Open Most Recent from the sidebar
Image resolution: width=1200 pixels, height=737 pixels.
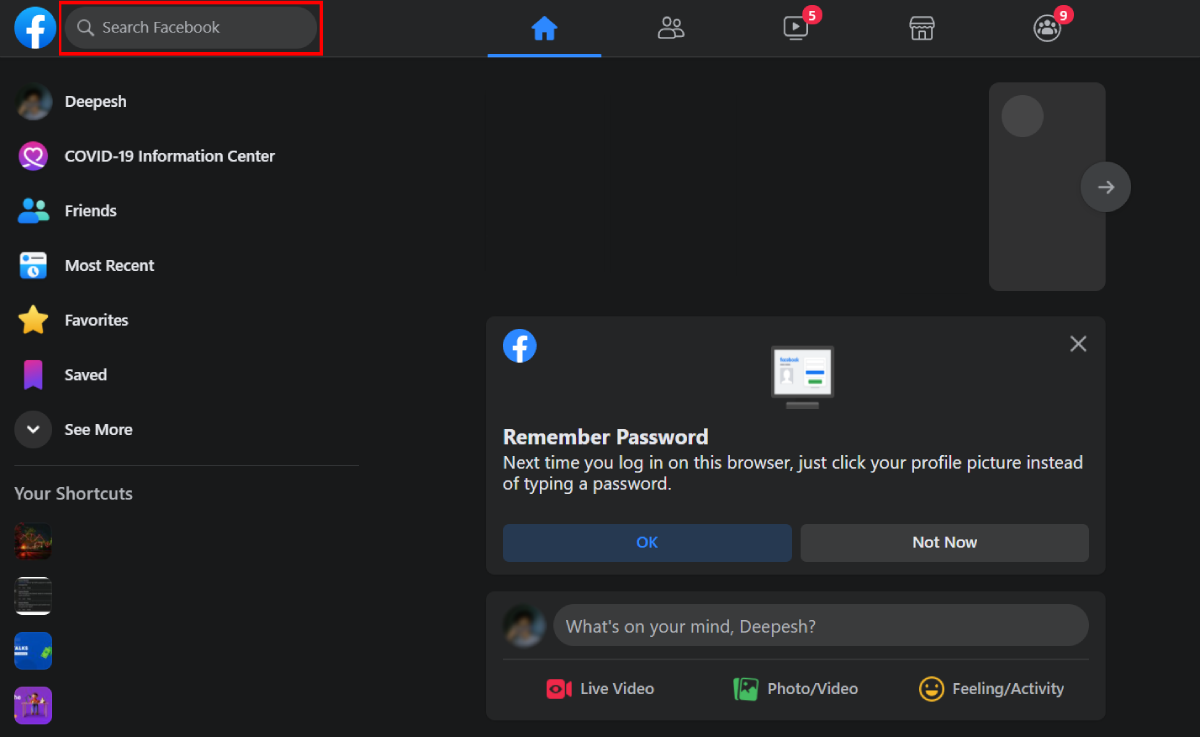[109, 265]
